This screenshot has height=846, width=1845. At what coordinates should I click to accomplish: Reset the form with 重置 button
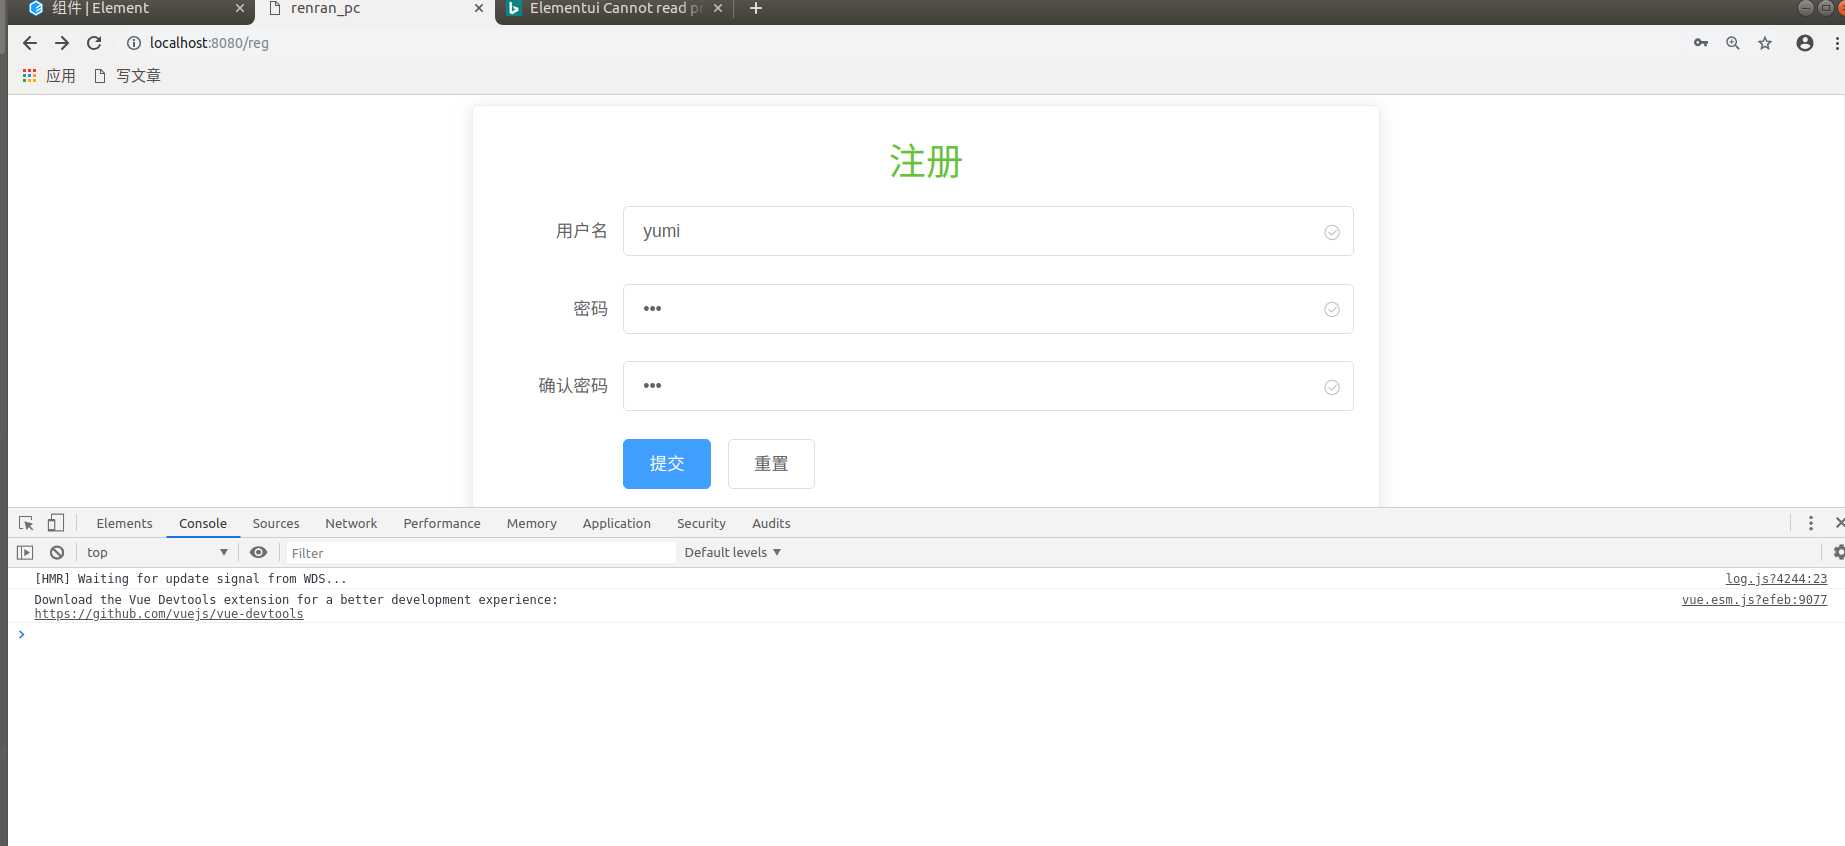pos(771,464)
